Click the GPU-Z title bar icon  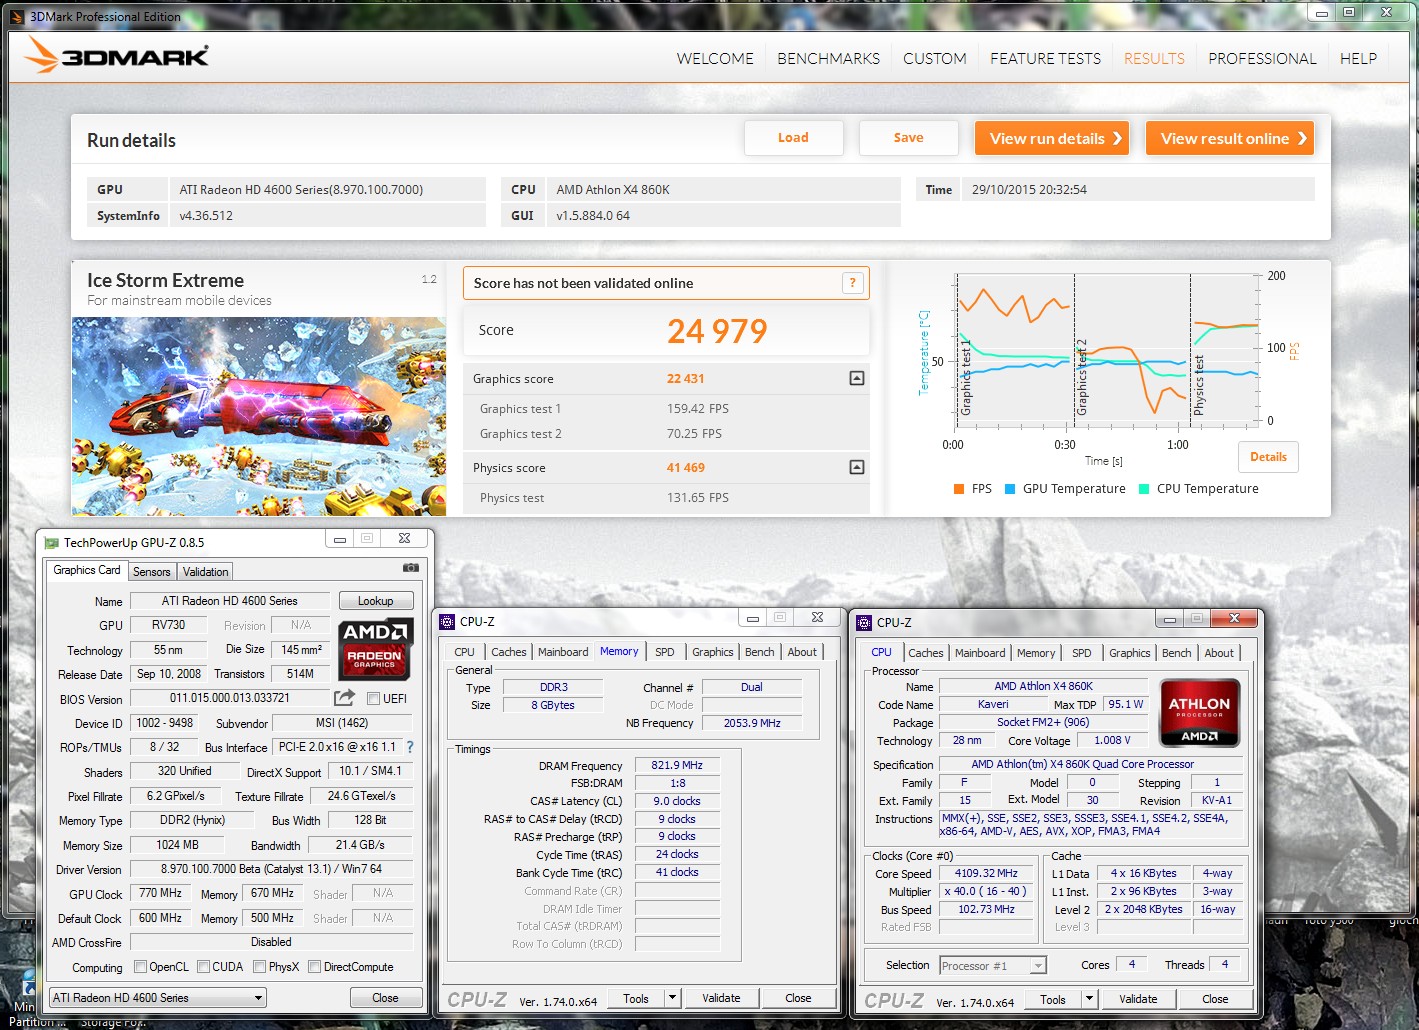pyautogui.click(x=51, y=542)
